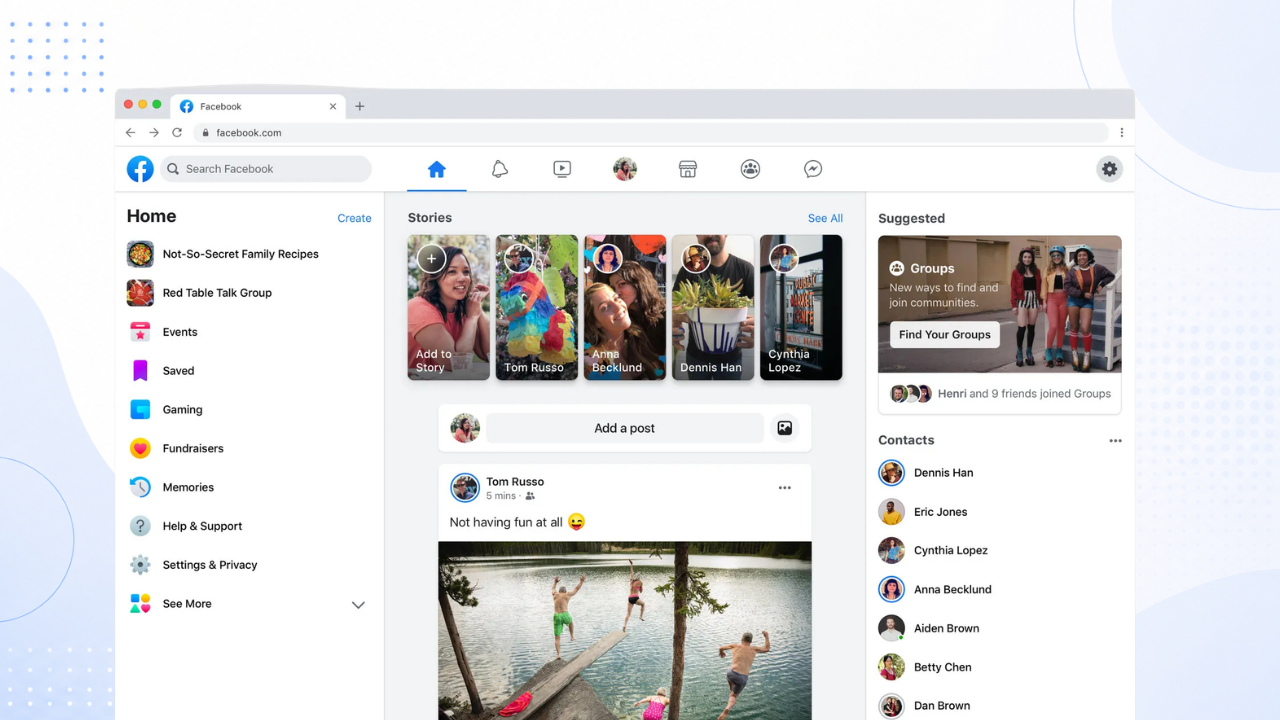This screenshot has width=1280, height=720.
Task: Open Red Table Talk Group icon
Action: point(140,293)
